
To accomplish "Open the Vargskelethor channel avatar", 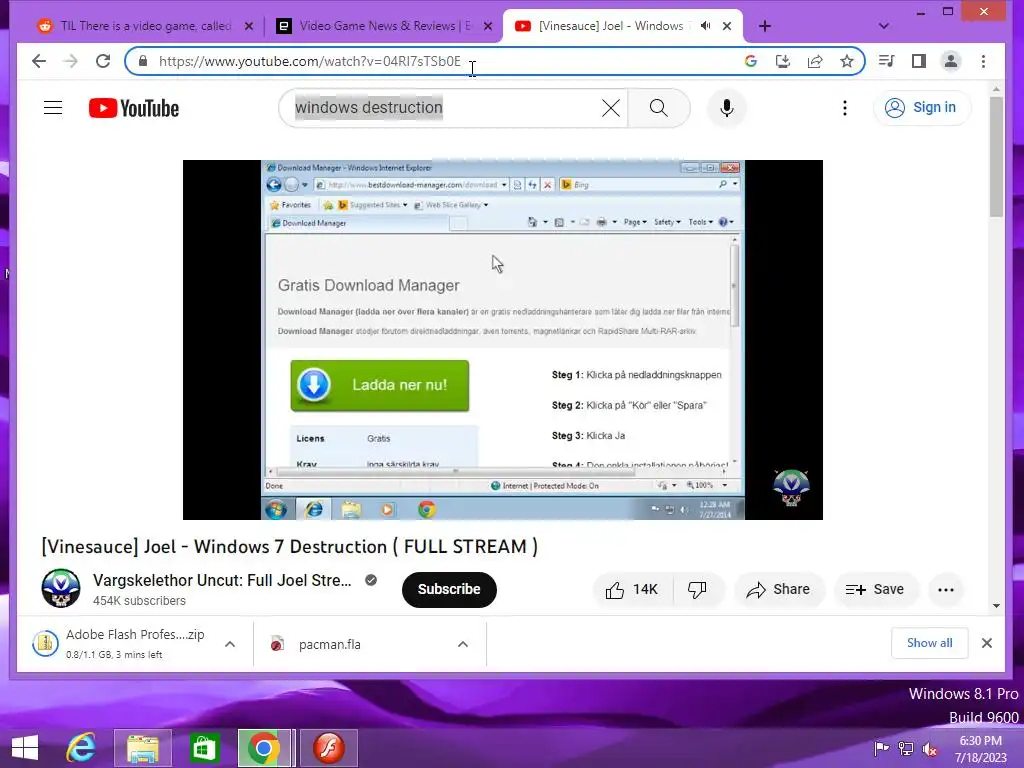I will point(61,588).
